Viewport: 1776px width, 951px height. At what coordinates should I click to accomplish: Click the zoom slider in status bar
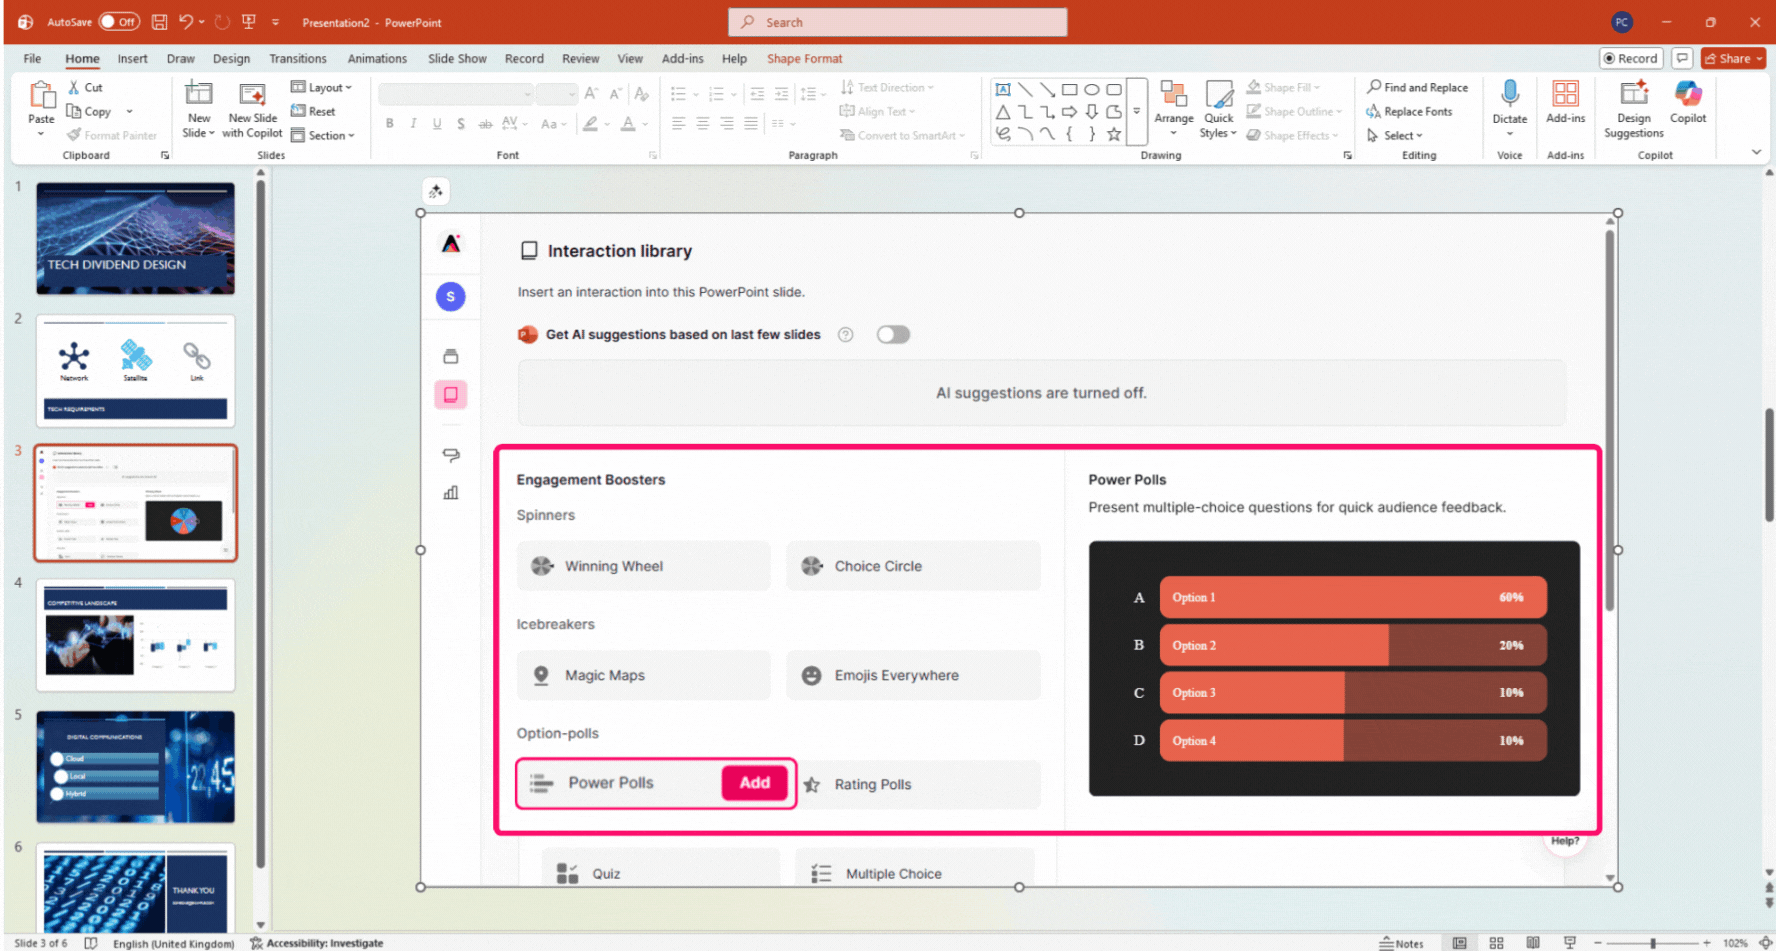1652,943
